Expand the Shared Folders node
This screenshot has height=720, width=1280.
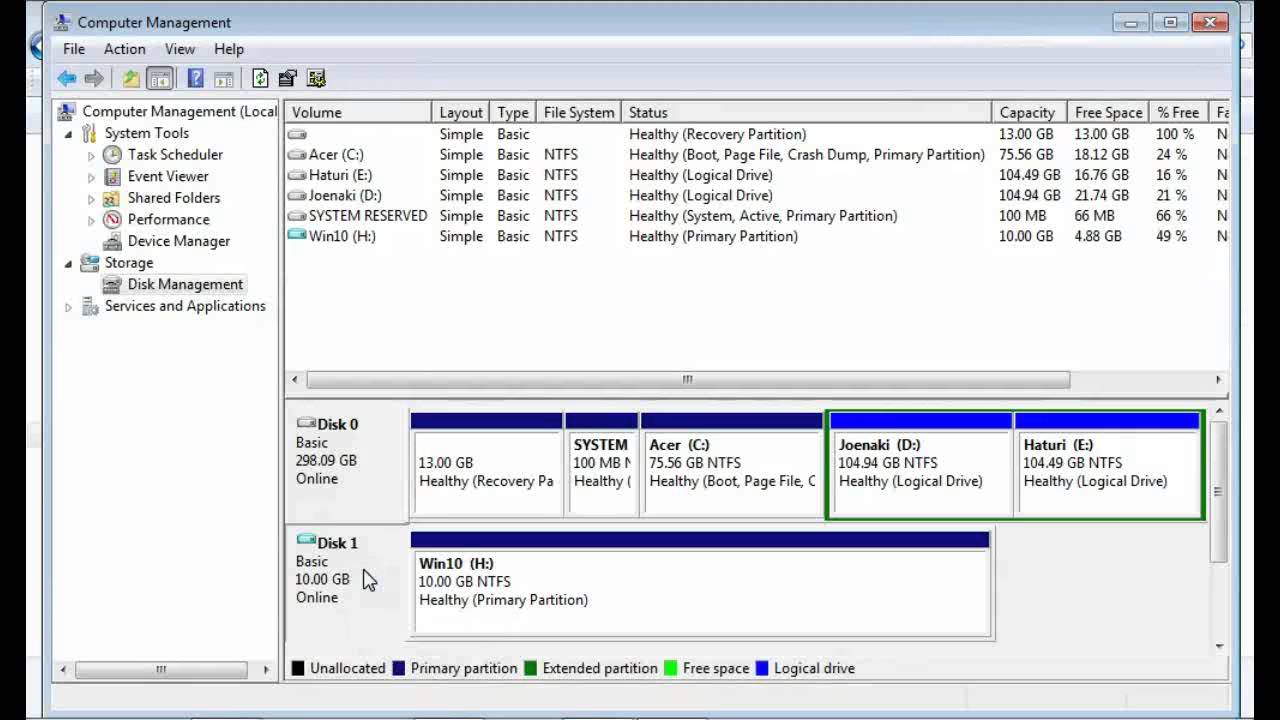91,199
